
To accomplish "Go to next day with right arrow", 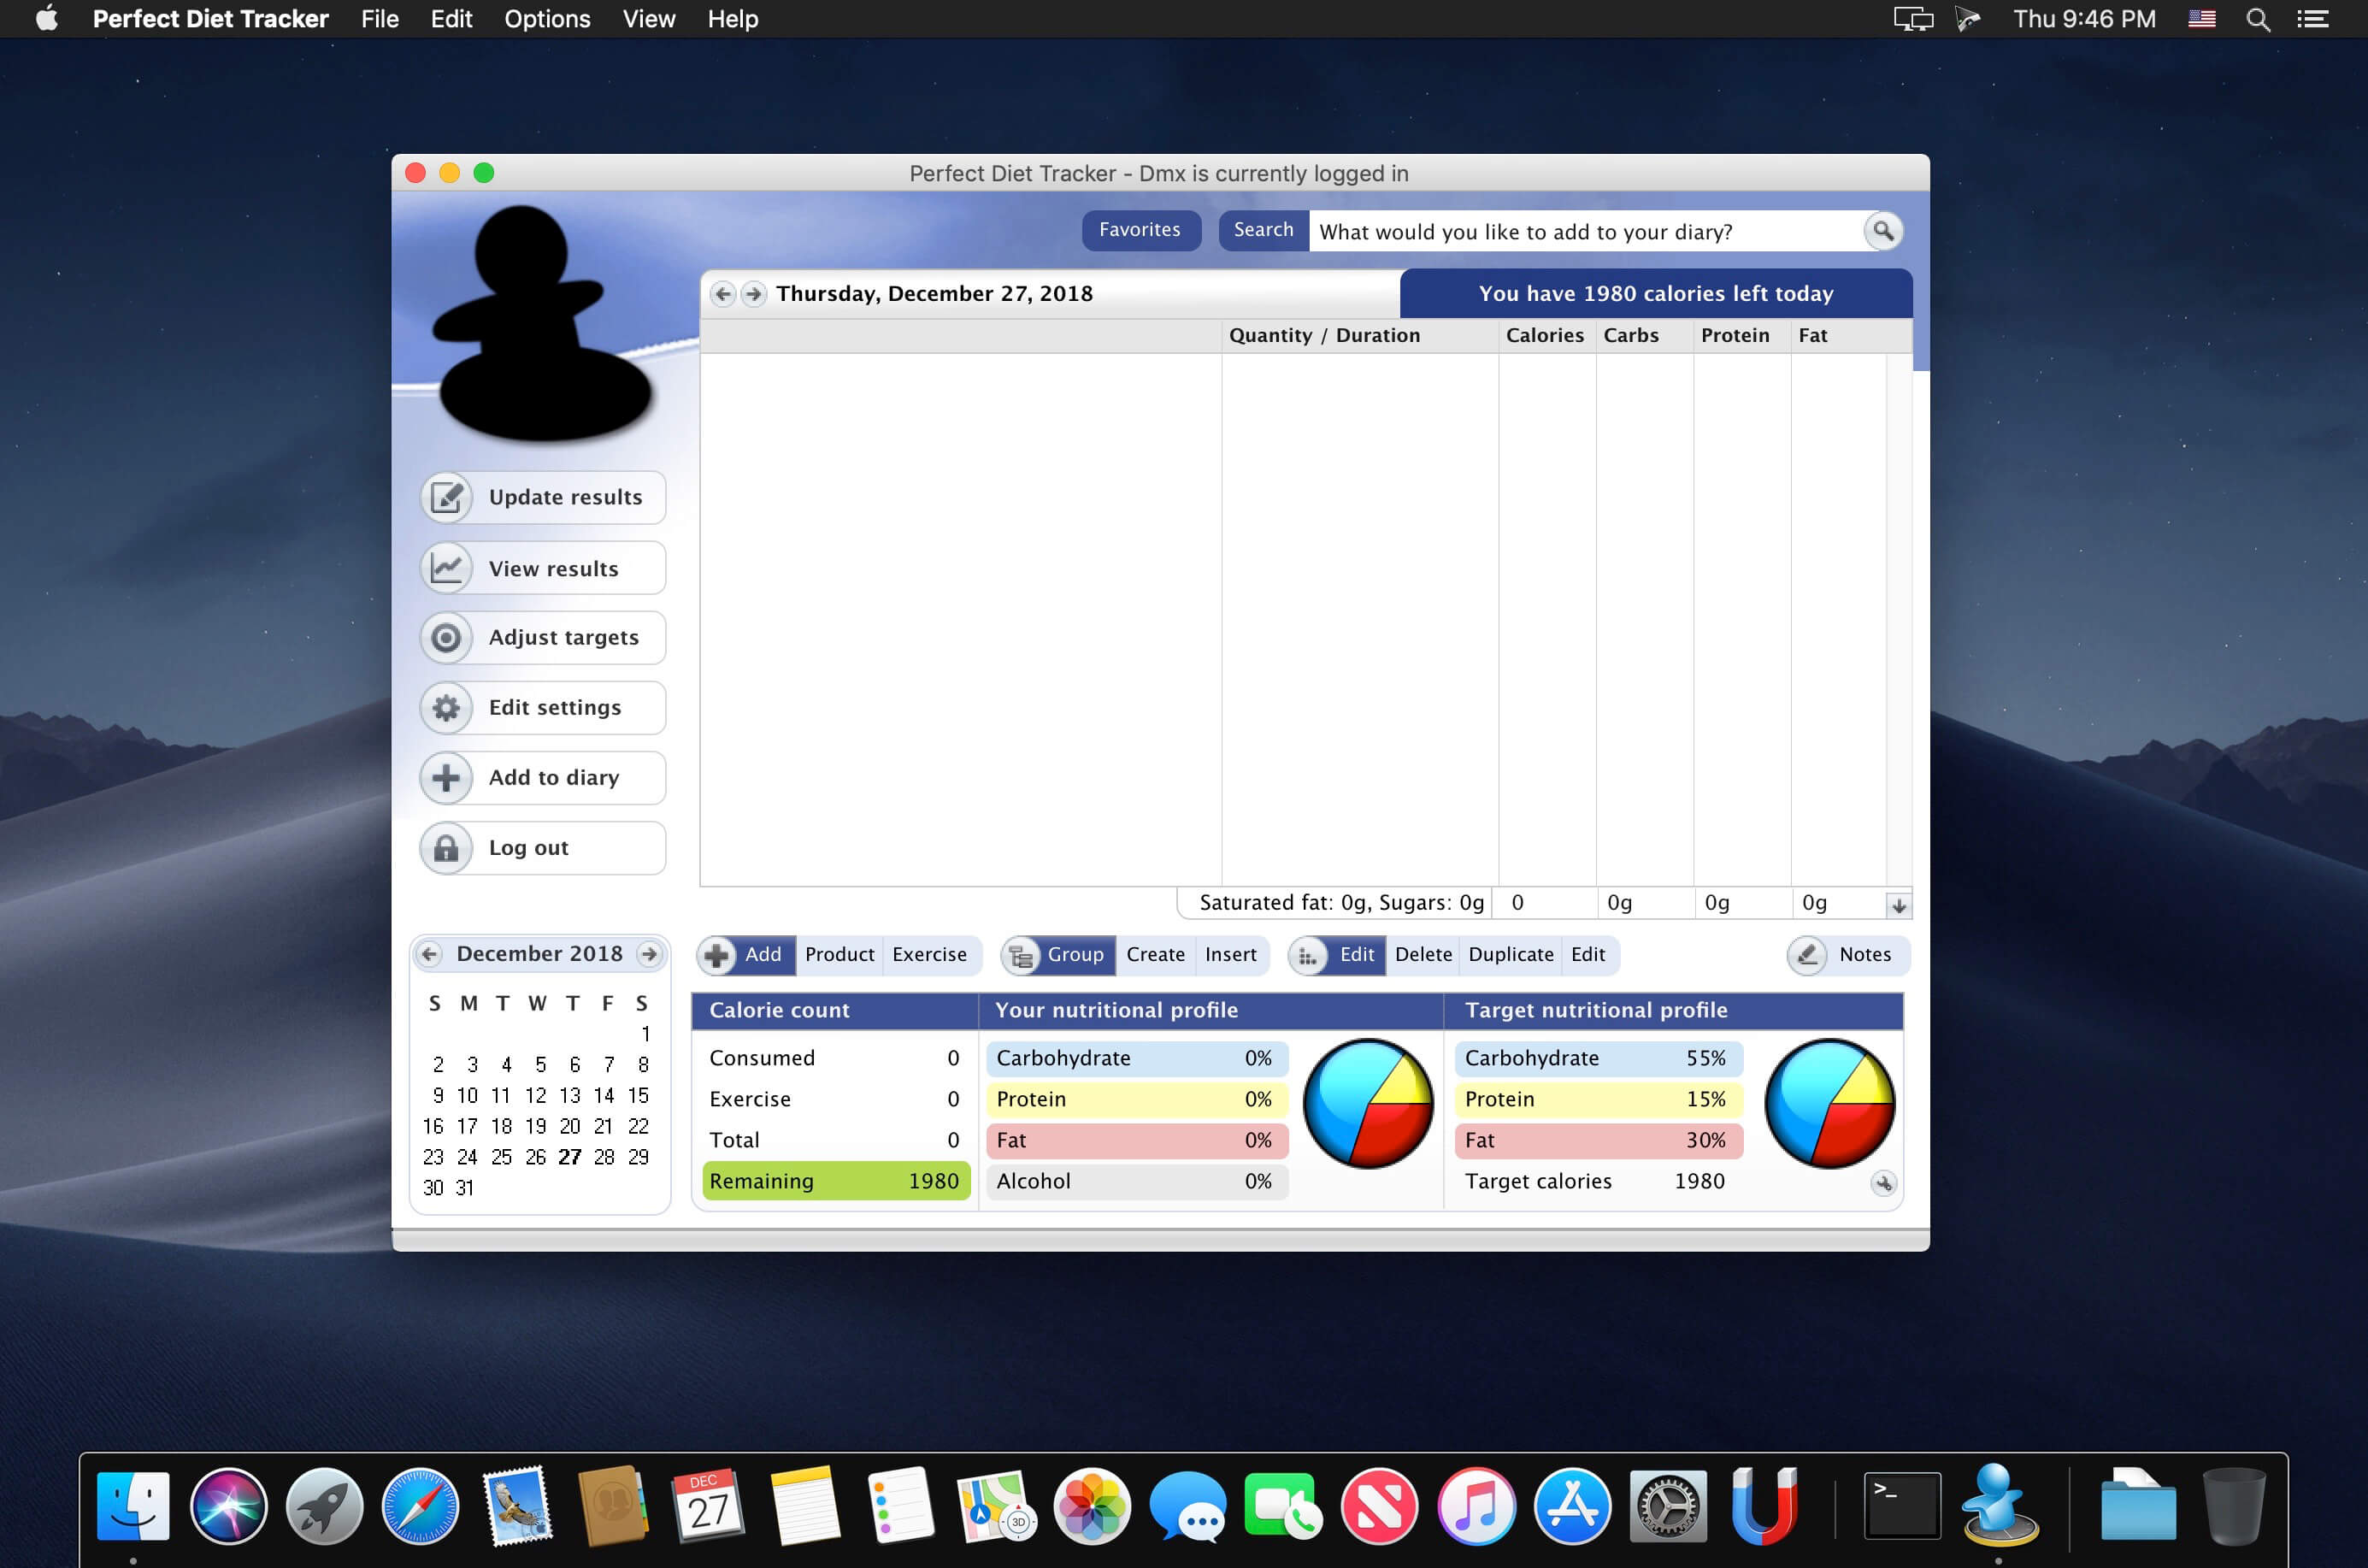I will click(x=754, y=294).
